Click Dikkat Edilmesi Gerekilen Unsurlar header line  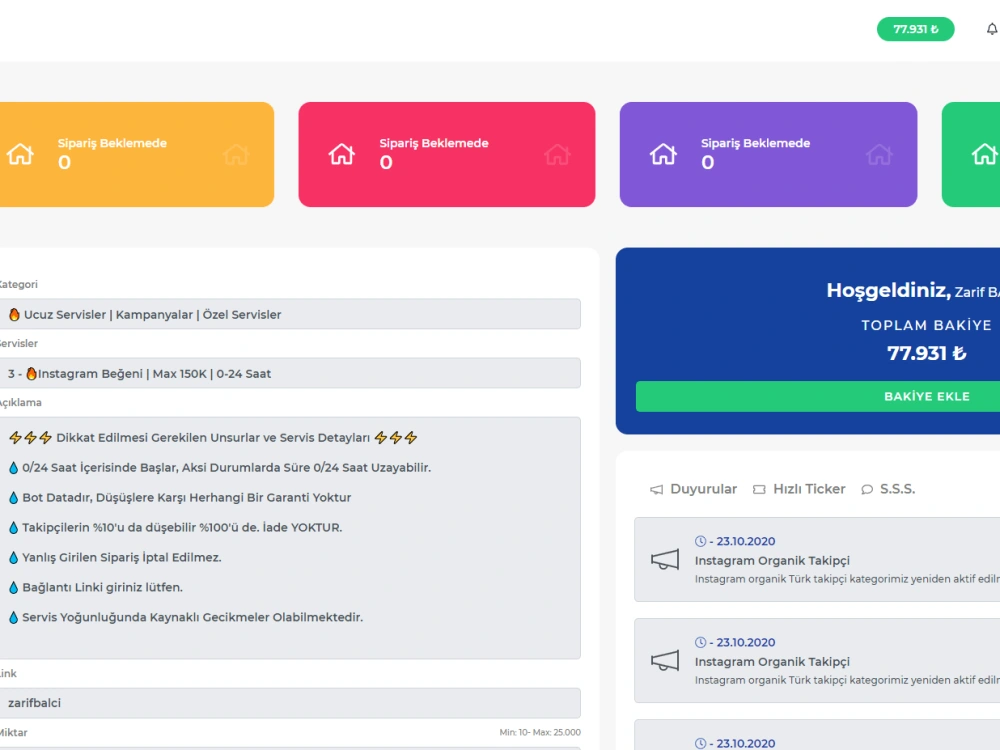pos(213,438)
